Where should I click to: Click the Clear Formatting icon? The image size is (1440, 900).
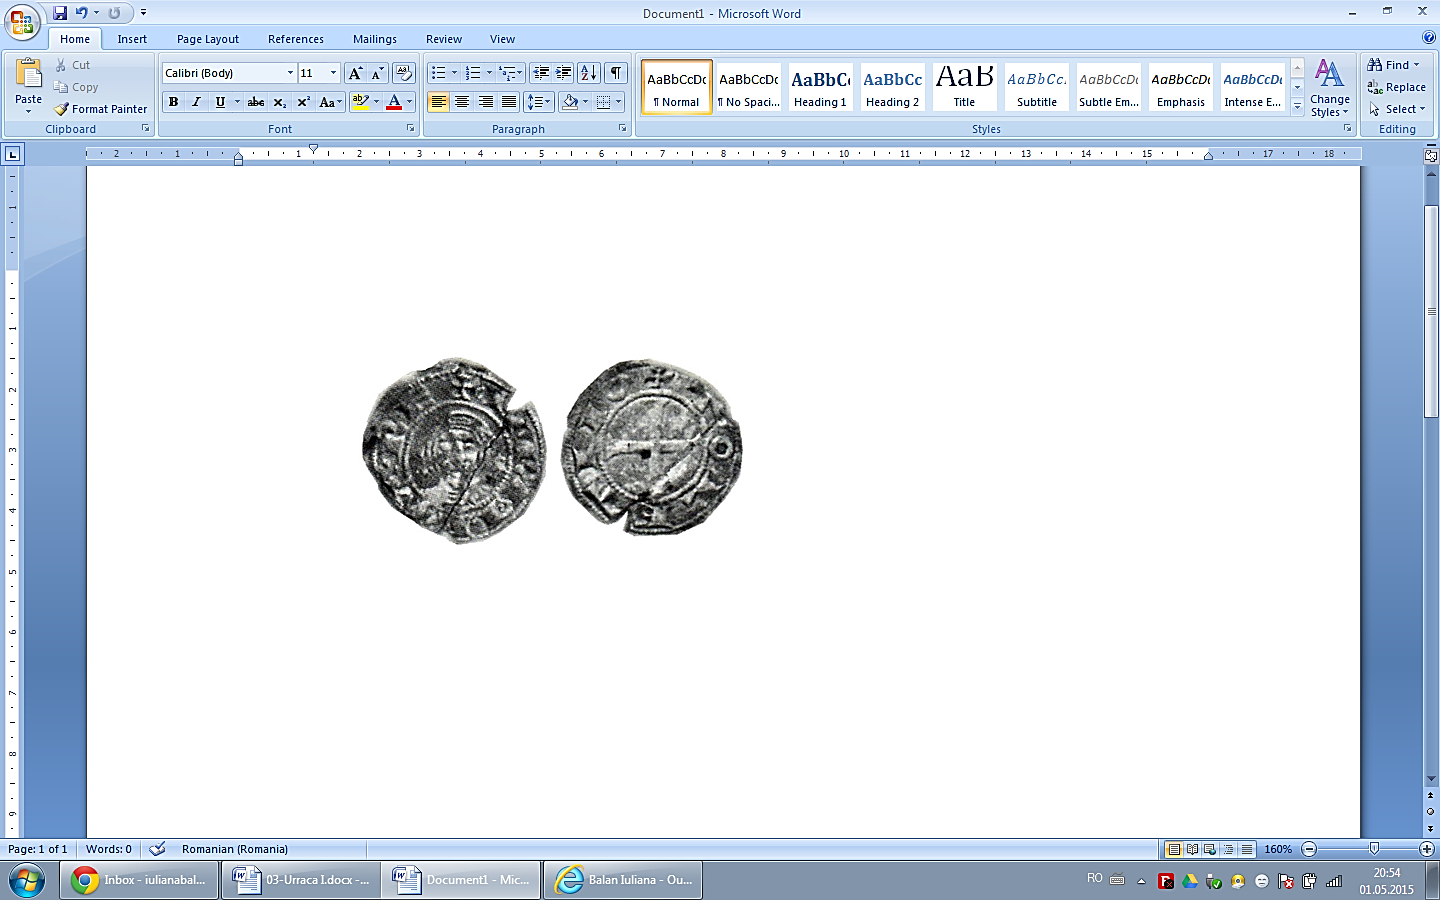[404, 73]
